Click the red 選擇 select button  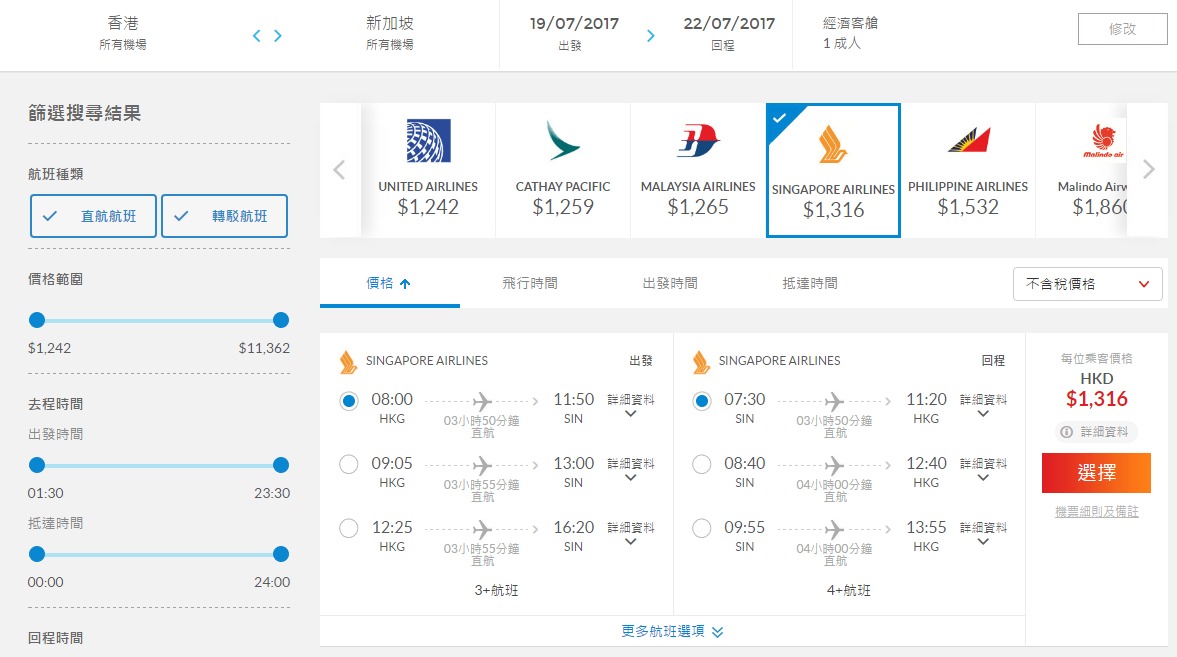pyautogui.click(x=1096, y=473)
